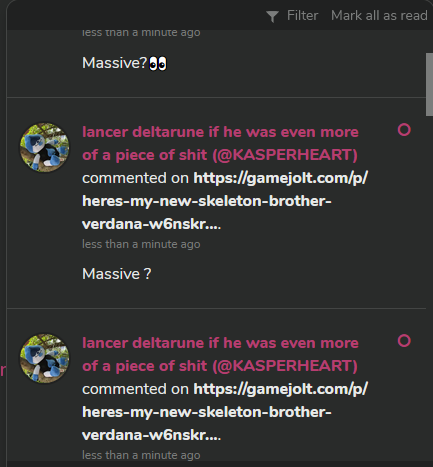Click Mark all as read
Viewport: 433px width, 467px height.
[x=379, y=16]
